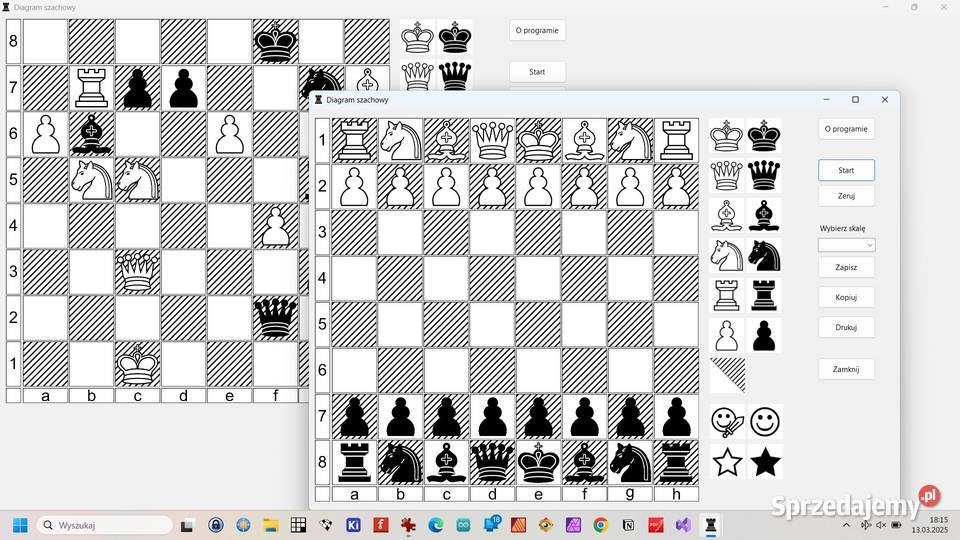Pick white queen from front window palette
The height and width of the screenshot is (540, 960).
pyautogui.click(x=726, y=175)
